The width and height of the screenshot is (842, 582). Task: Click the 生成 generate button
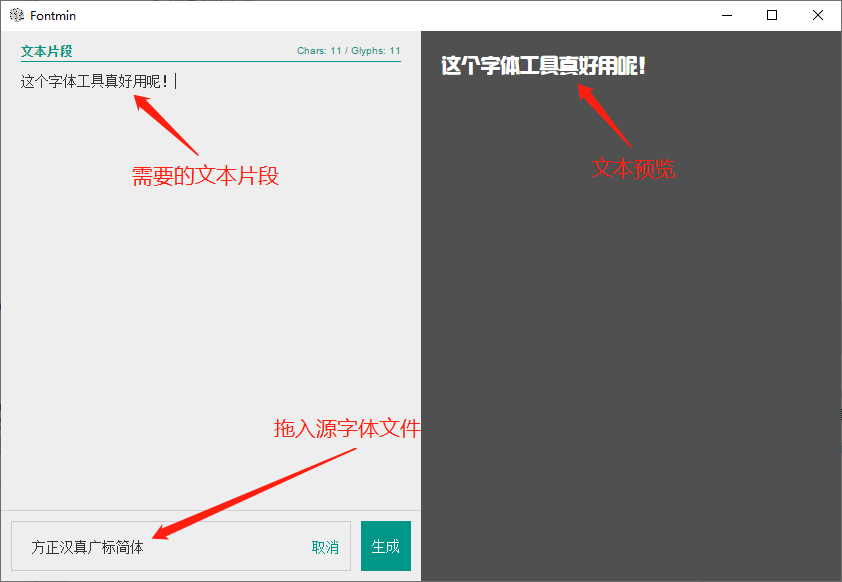point(386,546)
